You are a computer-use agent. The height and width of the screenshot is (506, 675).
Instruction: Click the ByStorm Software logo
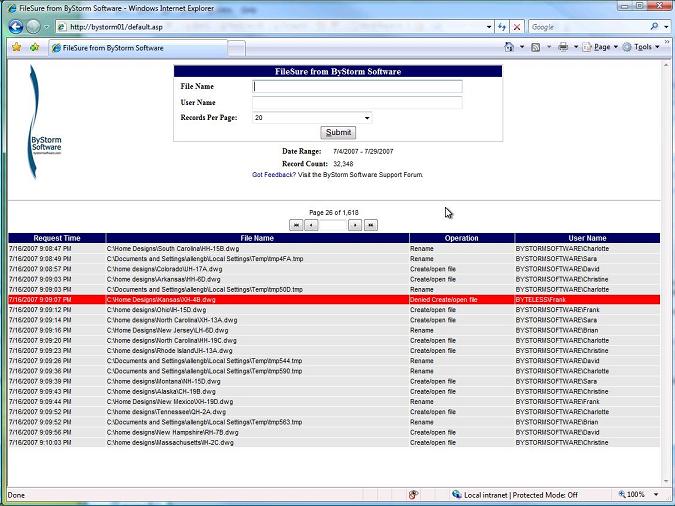coord(43,122)
